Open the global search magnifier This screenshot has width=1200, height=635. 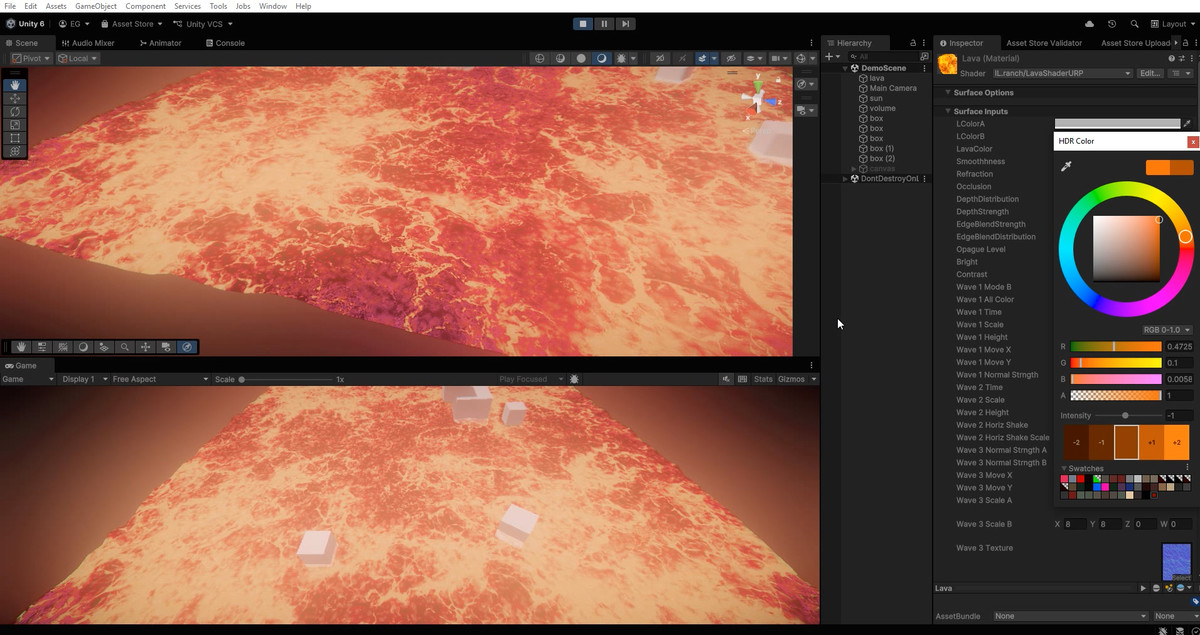1134,24
